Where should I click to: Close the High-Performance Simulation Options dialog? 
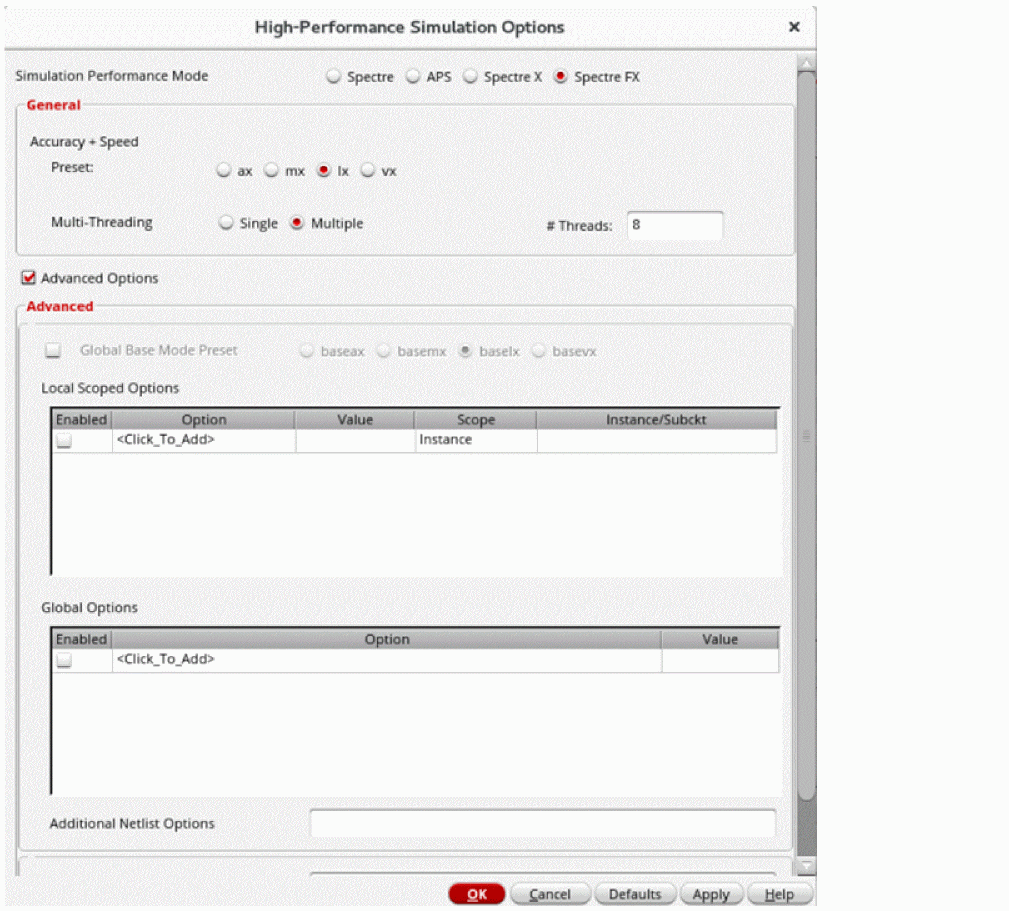794,27
